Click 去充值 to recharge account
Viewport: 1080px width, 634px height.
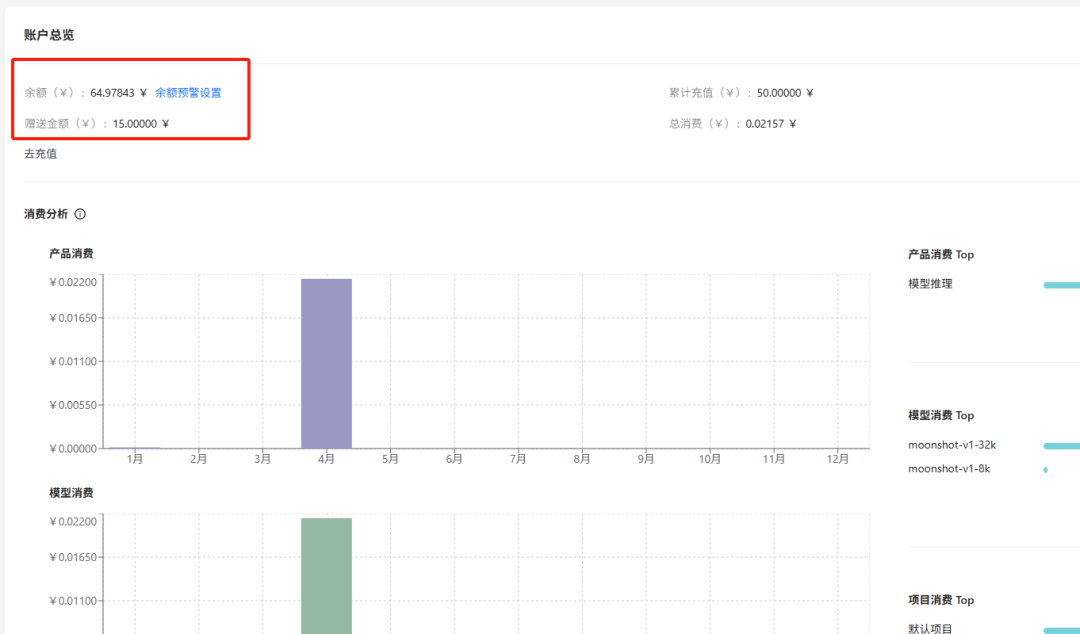[x=41, y=154]
